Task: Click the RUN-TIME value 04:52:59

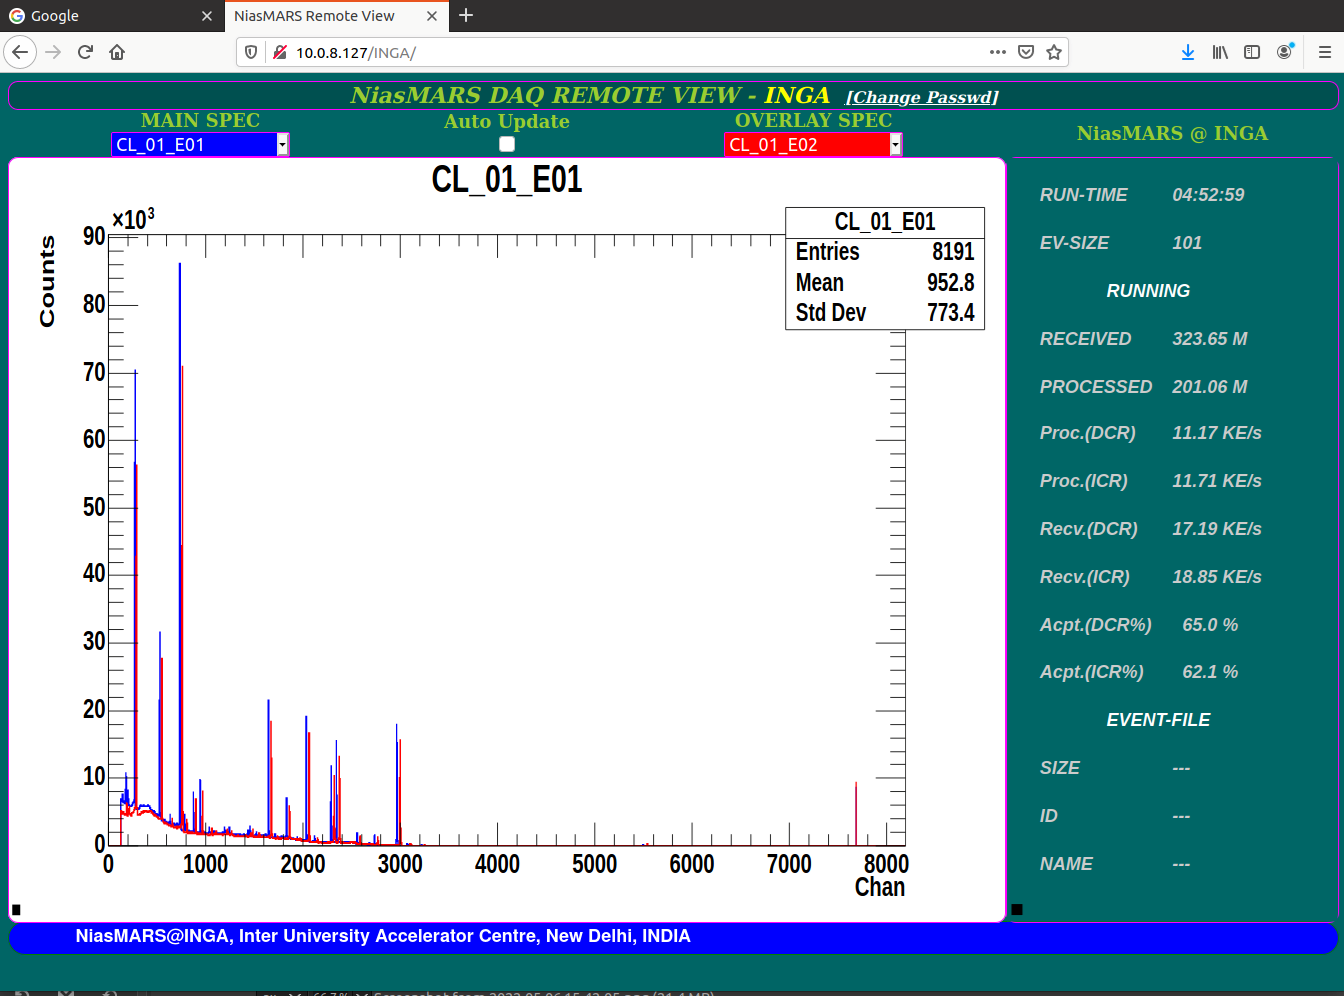Action: click(x=1208, y=195)
